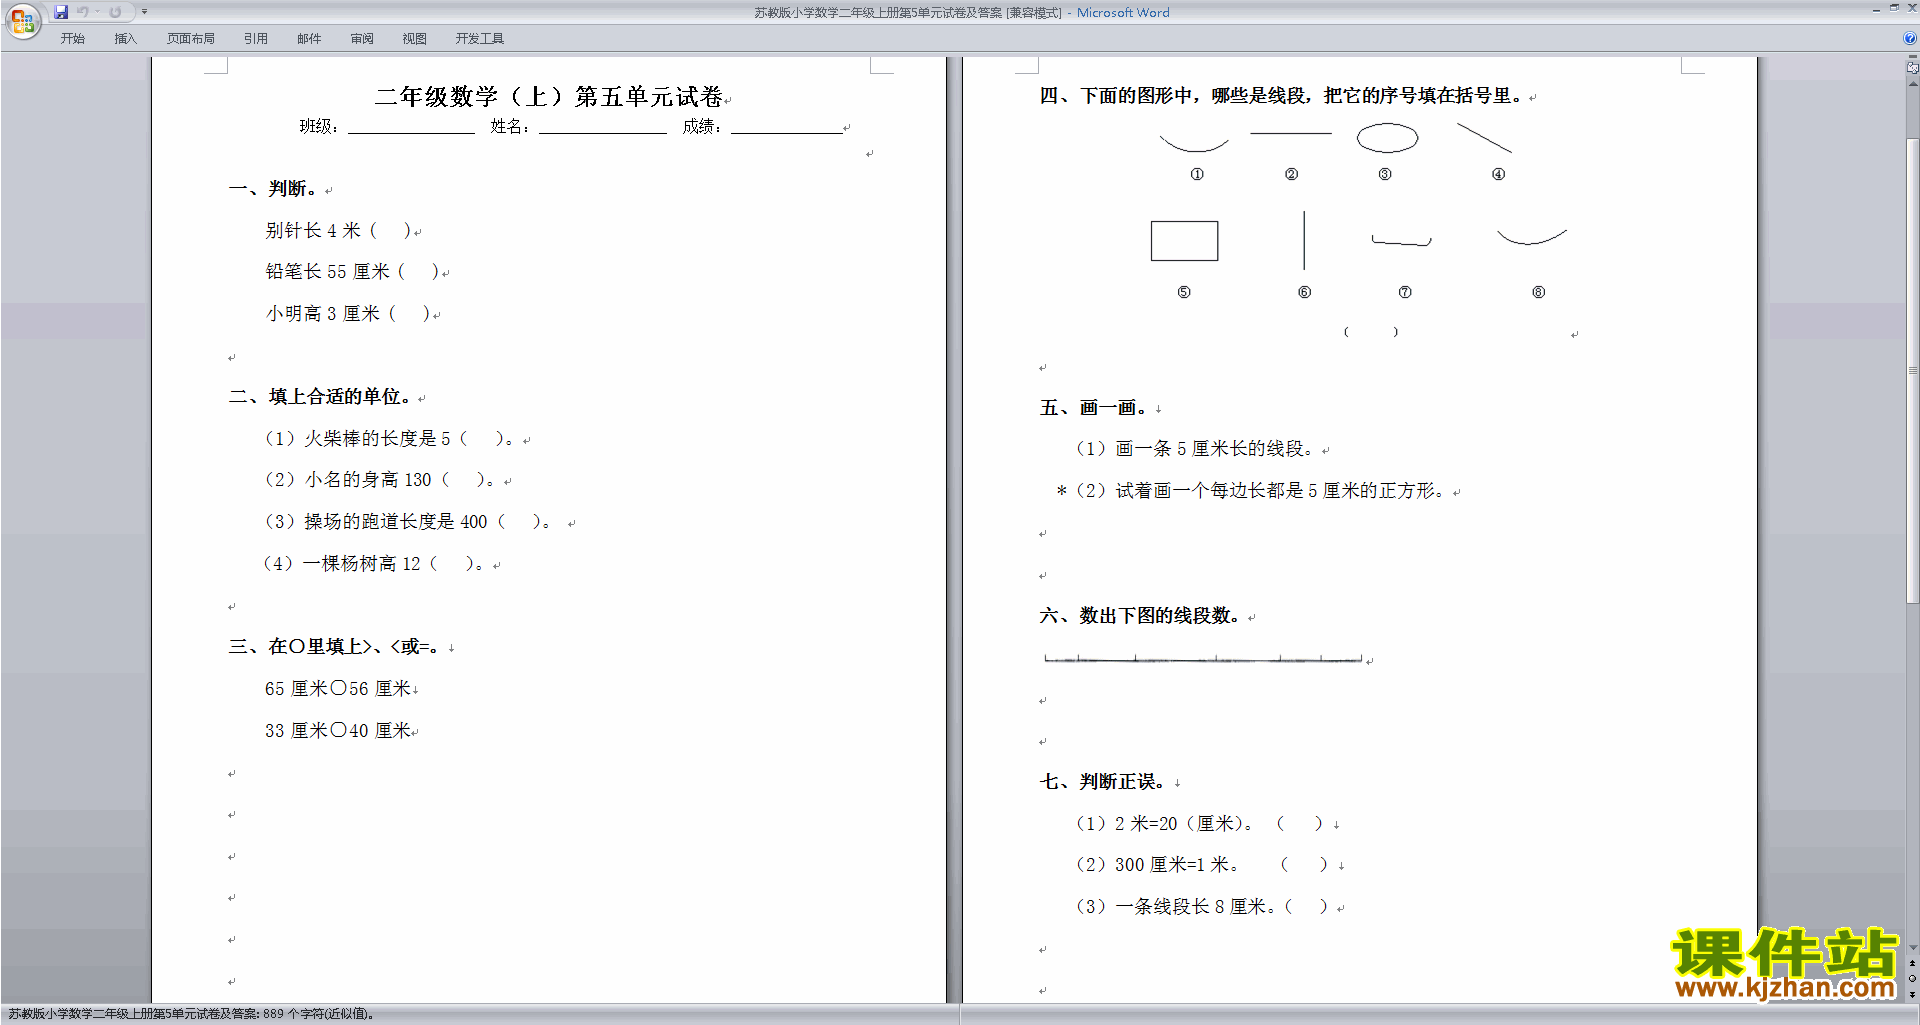The height and width of the screenshot is (1025, 1920).
Task: Select the vertical line shape numbered ⑥
Action: 1304,240
